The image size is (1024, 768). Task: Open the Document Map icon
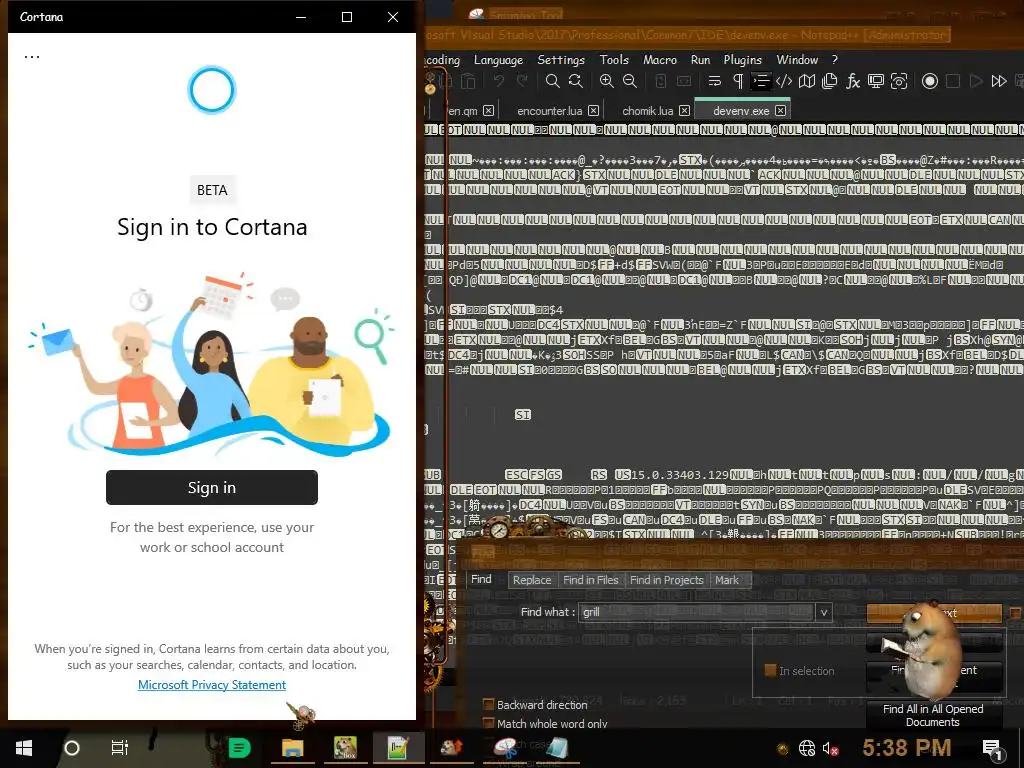click(807, 81)
